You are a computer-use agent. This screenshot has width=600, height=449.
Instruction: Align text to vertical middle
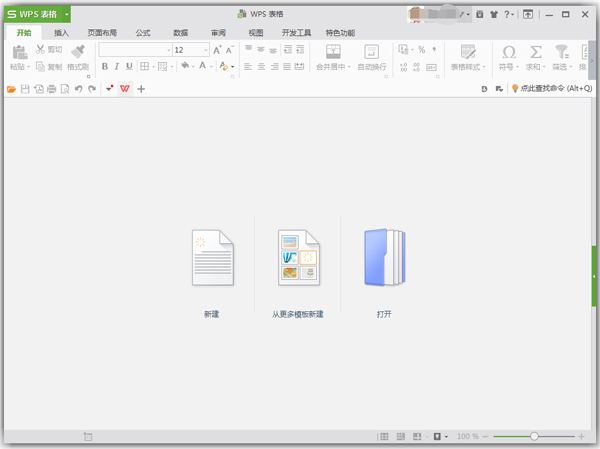click(261, 49)
